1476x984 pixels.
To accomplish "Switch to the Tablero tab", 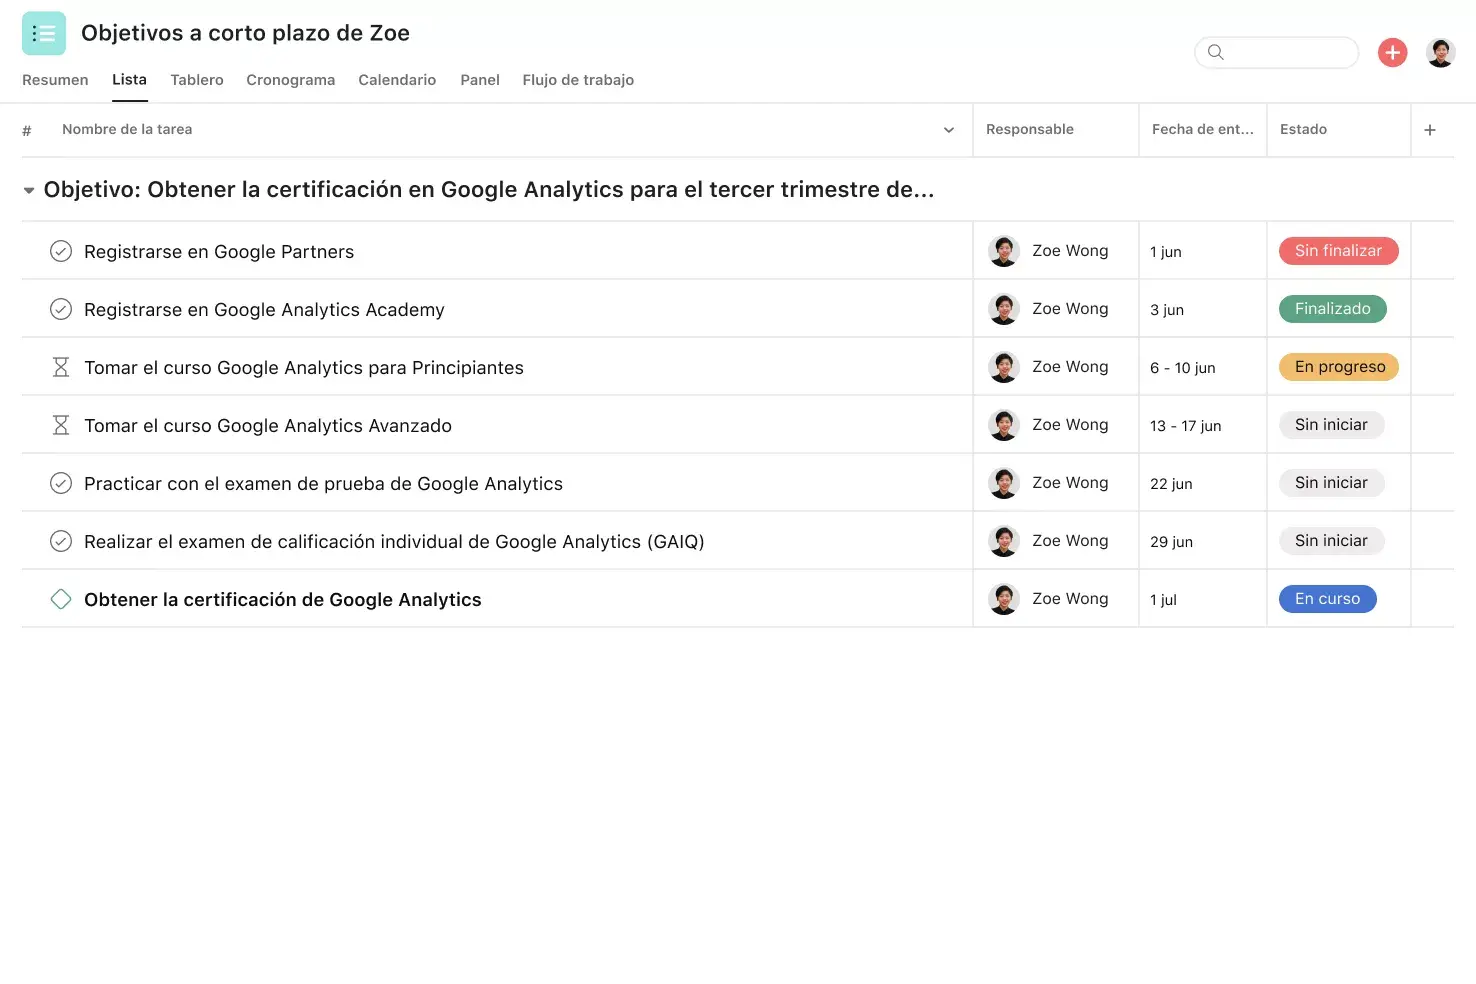I will 197,80.
